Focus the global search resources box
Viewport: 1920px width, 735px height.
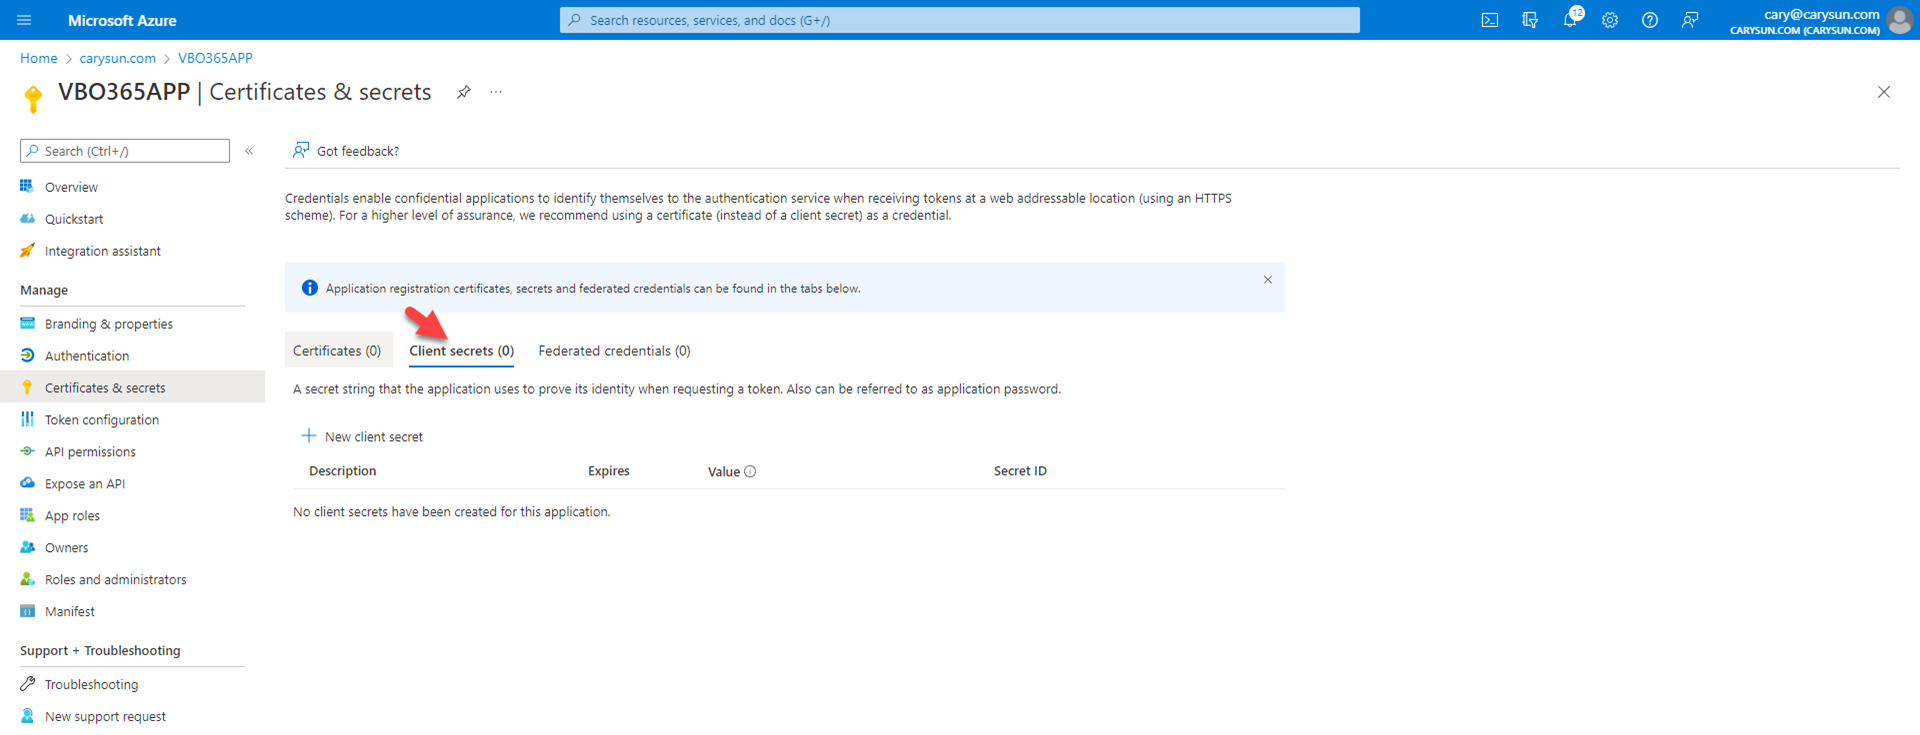click(x=960, y=20)
